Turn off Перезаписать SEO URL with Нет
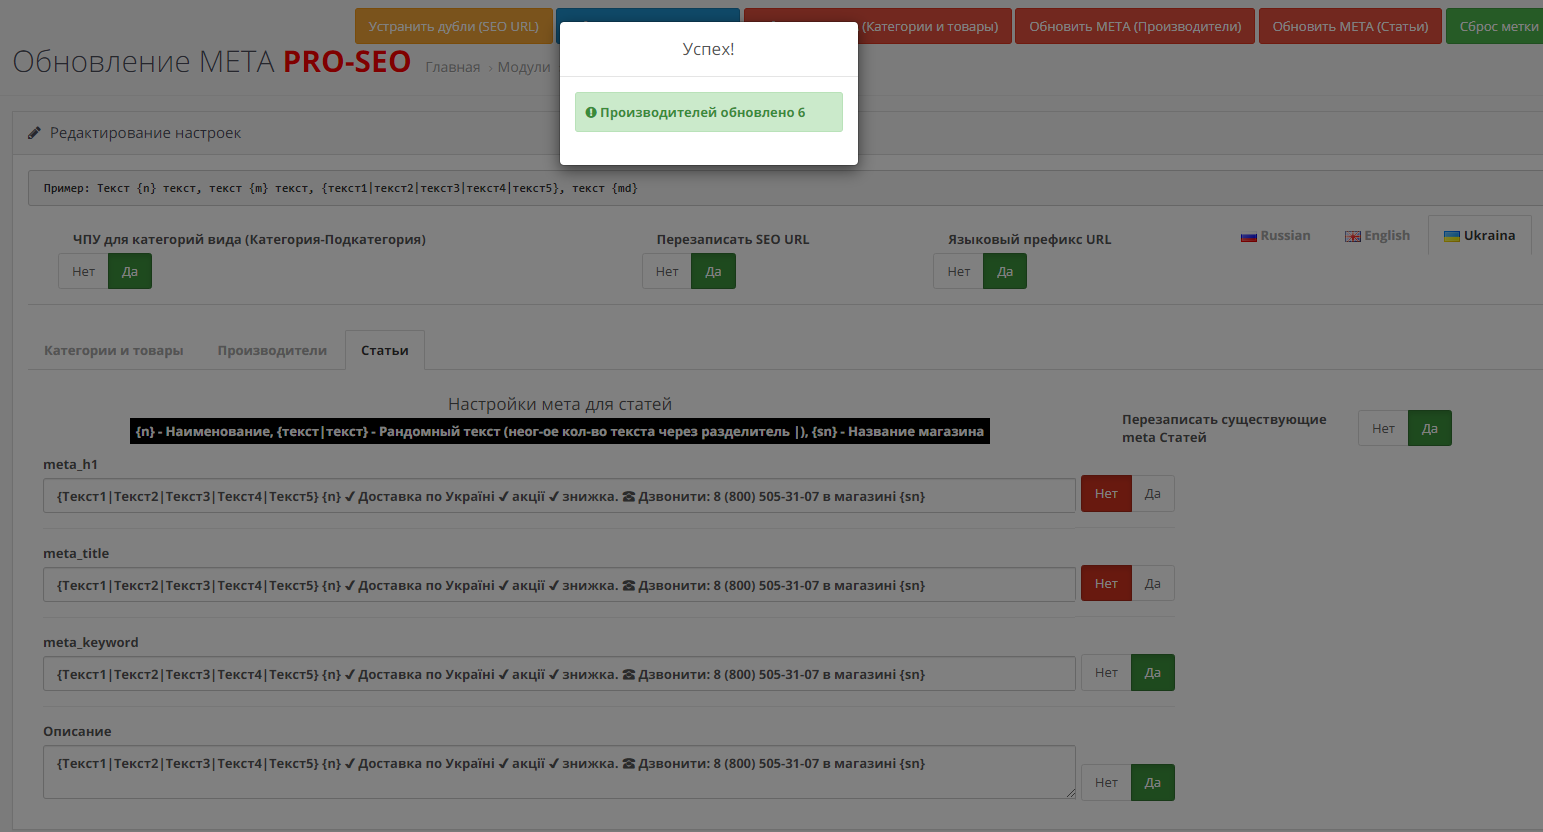 click(667, 272)
